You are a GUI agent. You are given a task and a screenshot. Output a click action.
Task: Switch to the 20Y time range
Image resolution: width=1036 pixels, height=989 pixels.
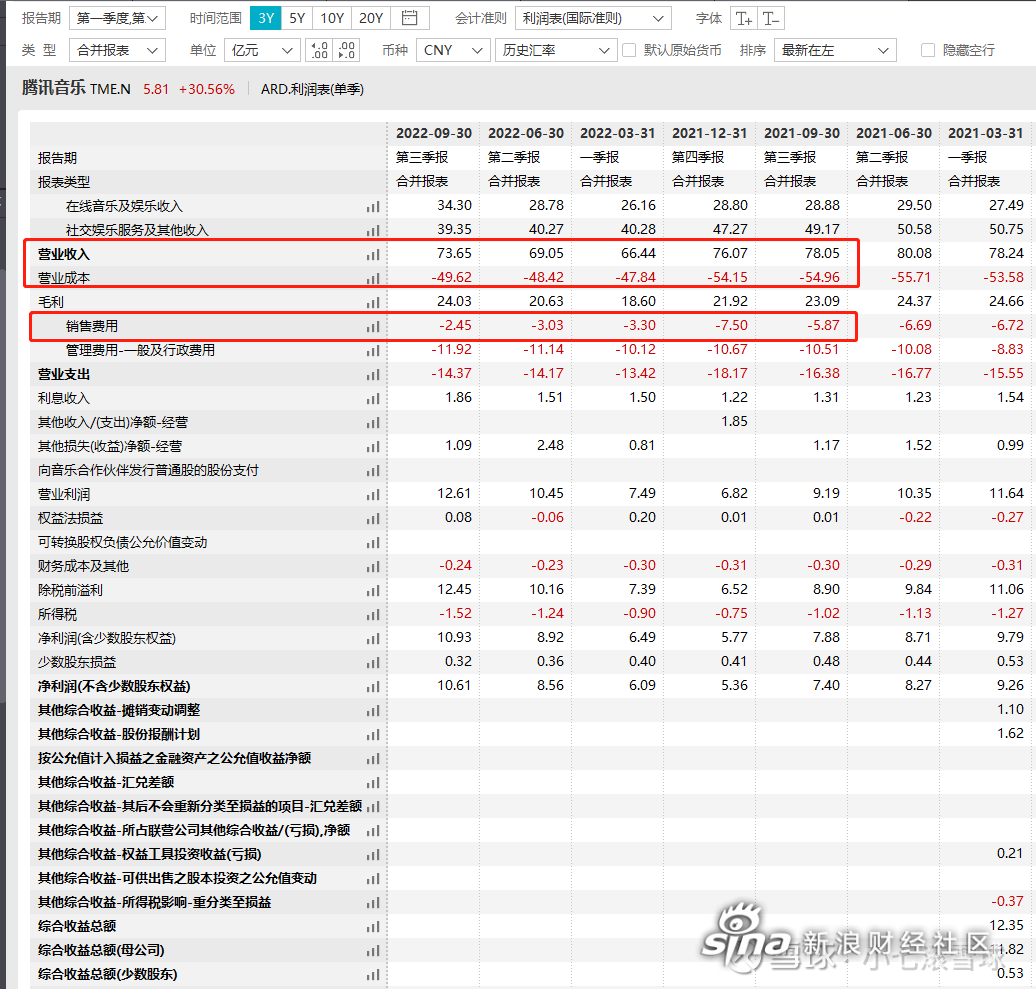pos(371,18)
